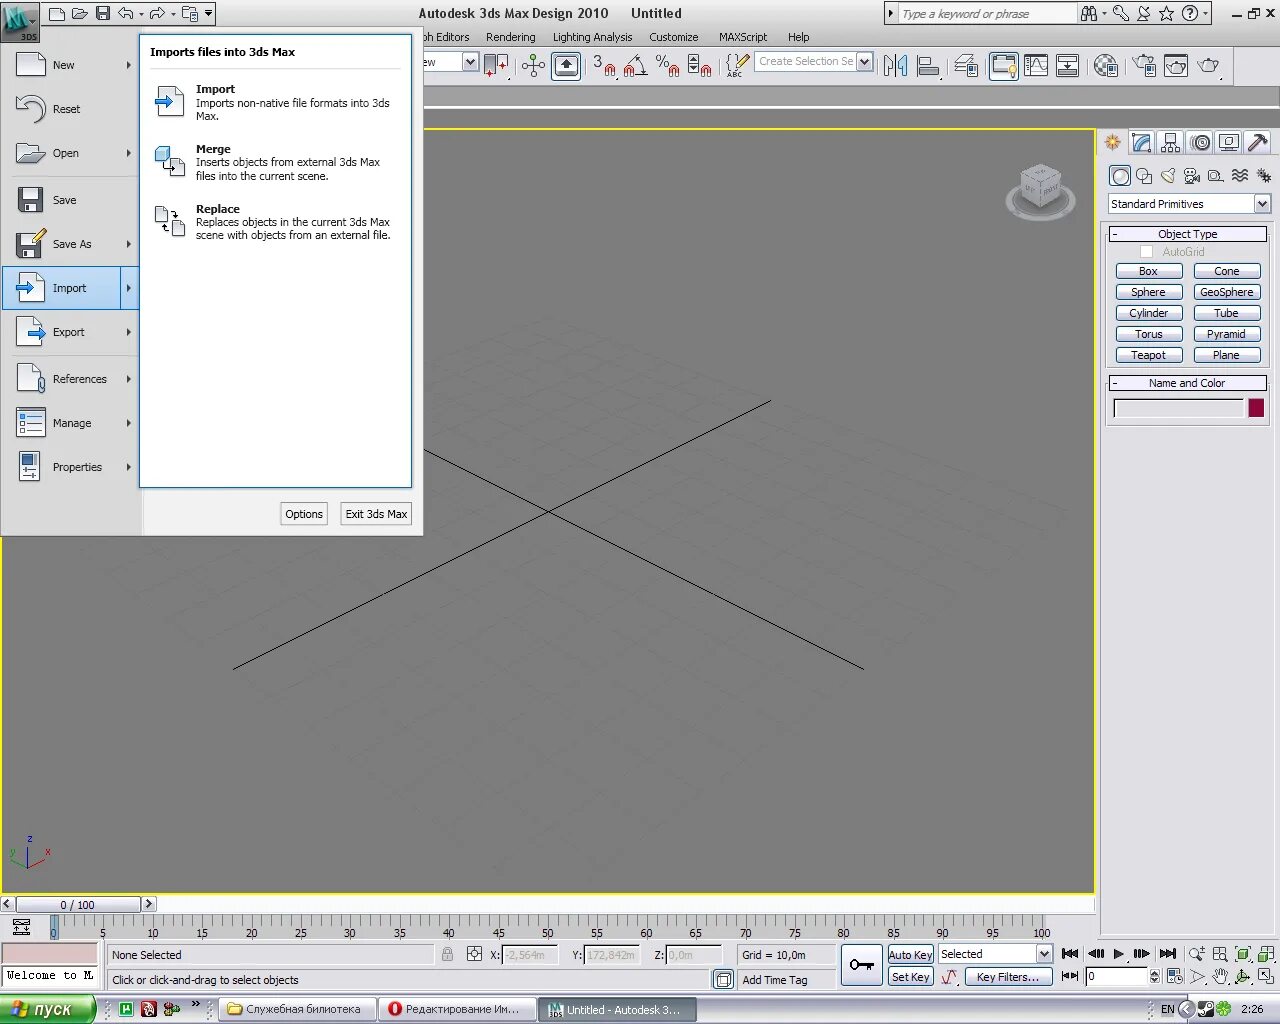Click the Torus button

point(1149,334)
